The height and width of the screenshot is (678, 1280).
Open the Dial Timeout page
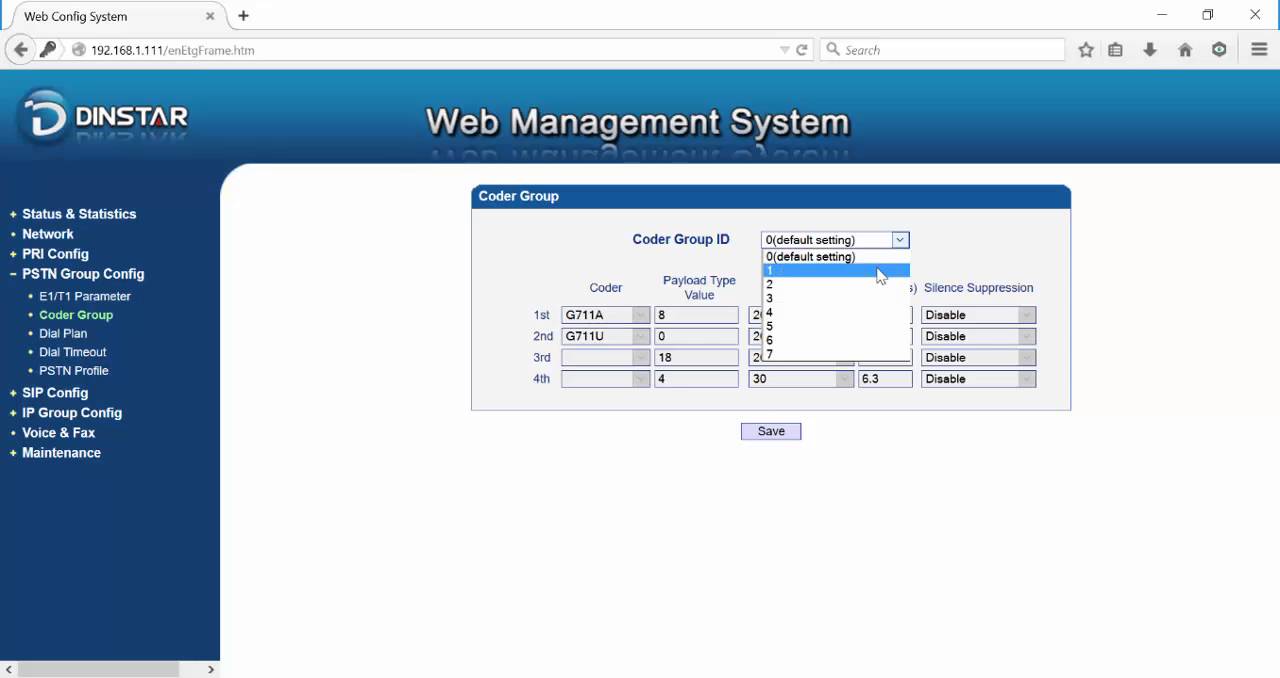[73, 352]
